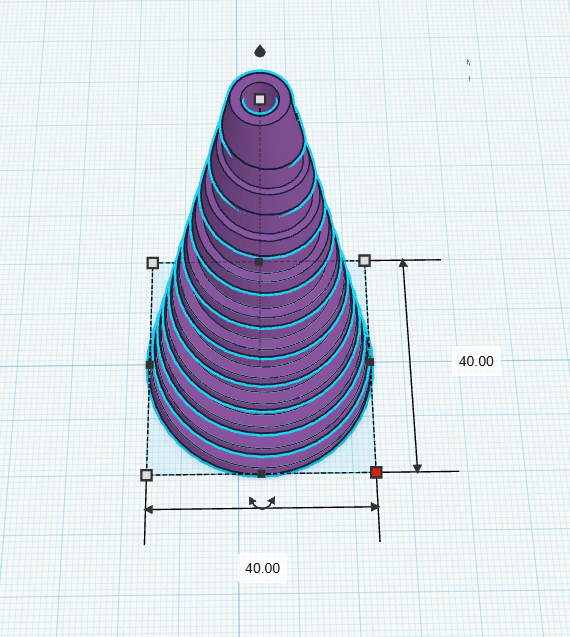Select the white top-right corner resize handle
The height and width of the screenshot is (637, 570).
coord(364,260)
